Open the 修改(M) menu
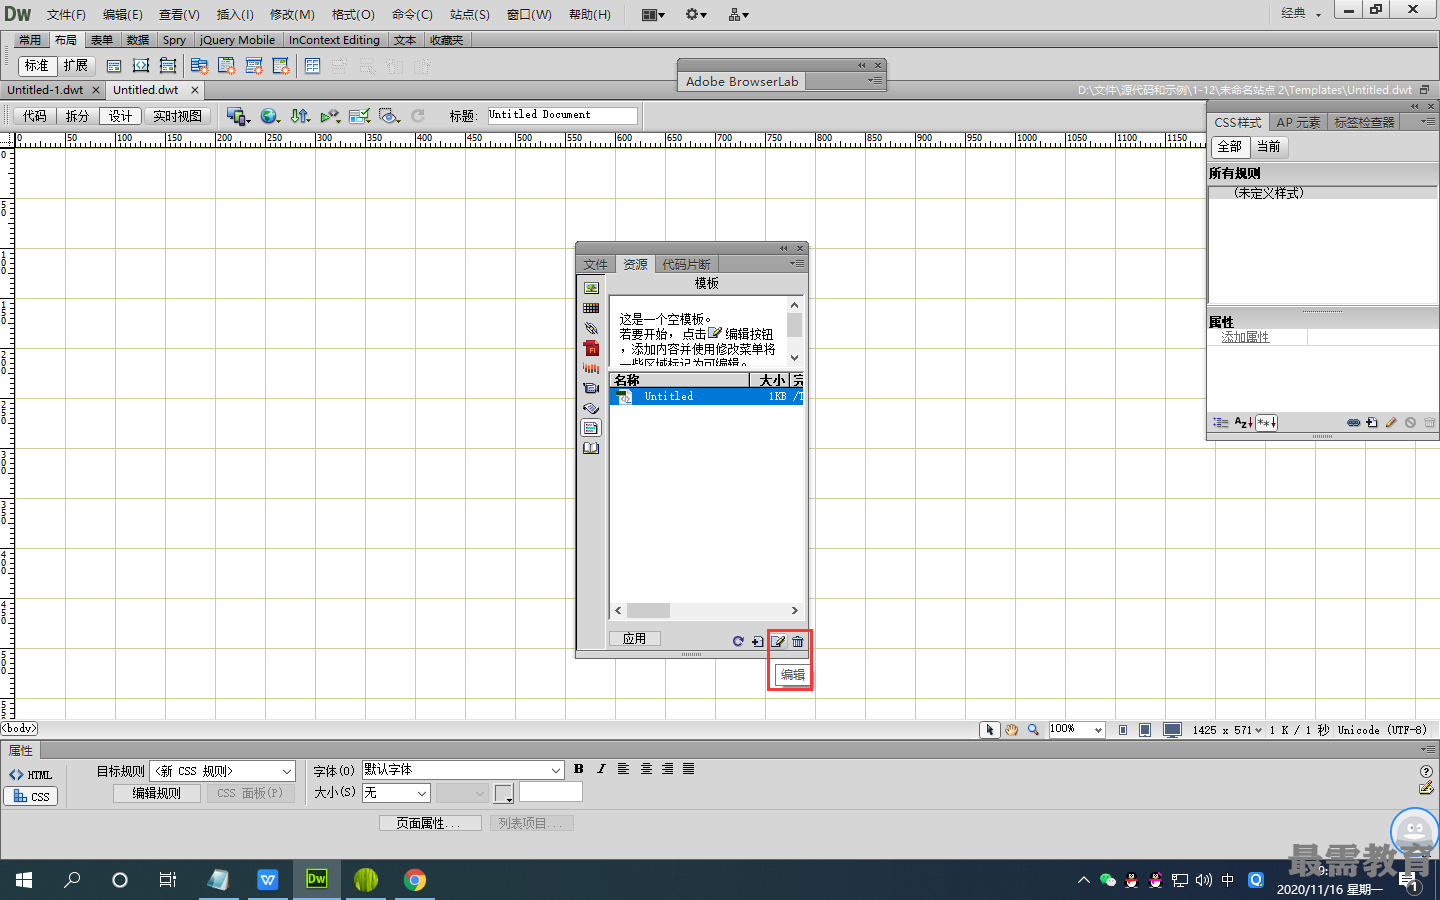 tap(292, 14)
